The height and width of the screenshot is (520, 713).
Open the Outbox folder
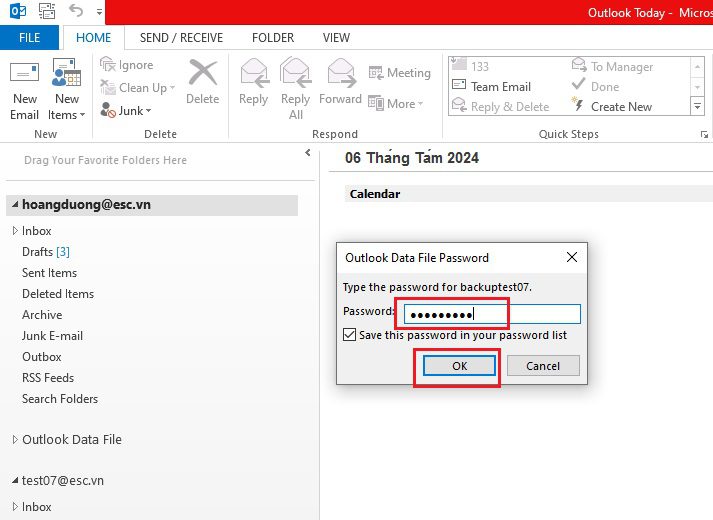41,357
